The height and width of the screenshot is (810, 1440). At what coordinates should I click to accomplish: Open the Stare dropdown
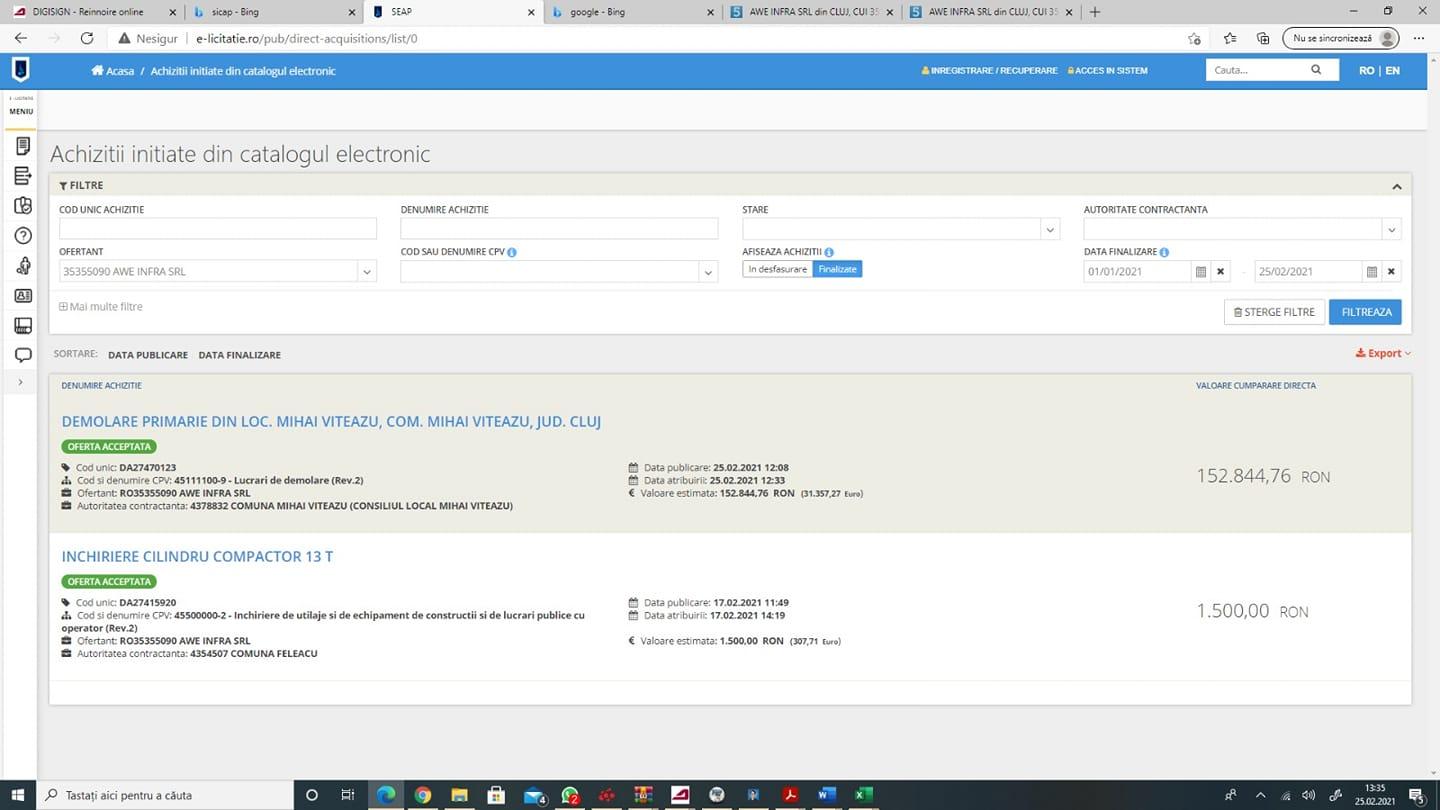[x=1049, y=230]
